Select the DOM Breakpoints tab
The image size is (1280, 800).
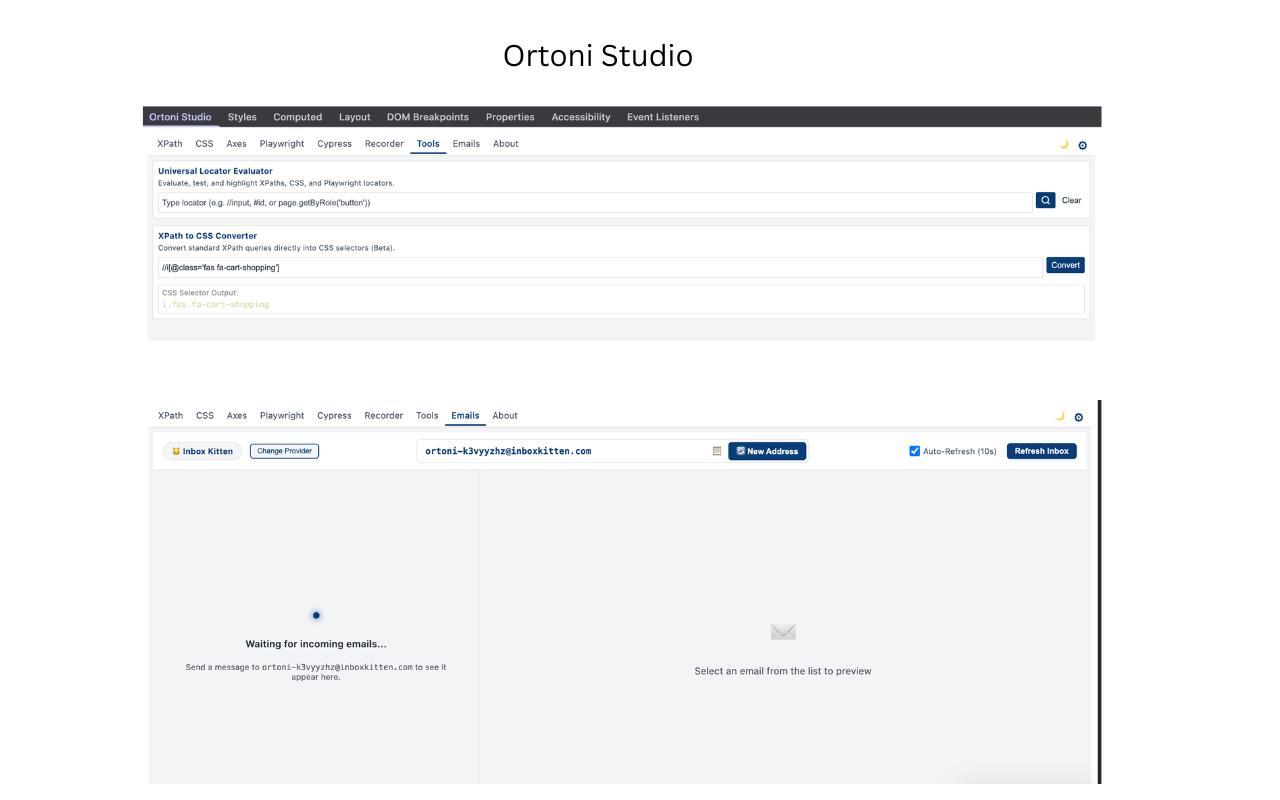(428, 117)
